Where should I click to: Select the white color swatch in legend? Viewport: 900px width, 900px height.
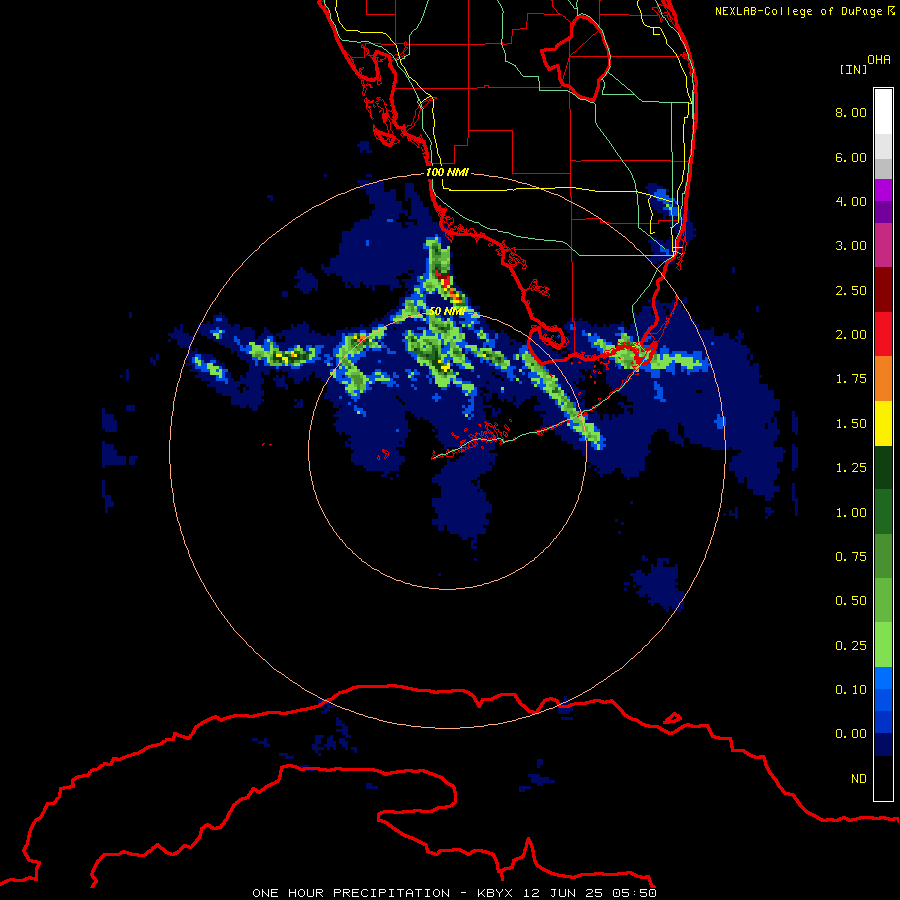tap(883, 111)
